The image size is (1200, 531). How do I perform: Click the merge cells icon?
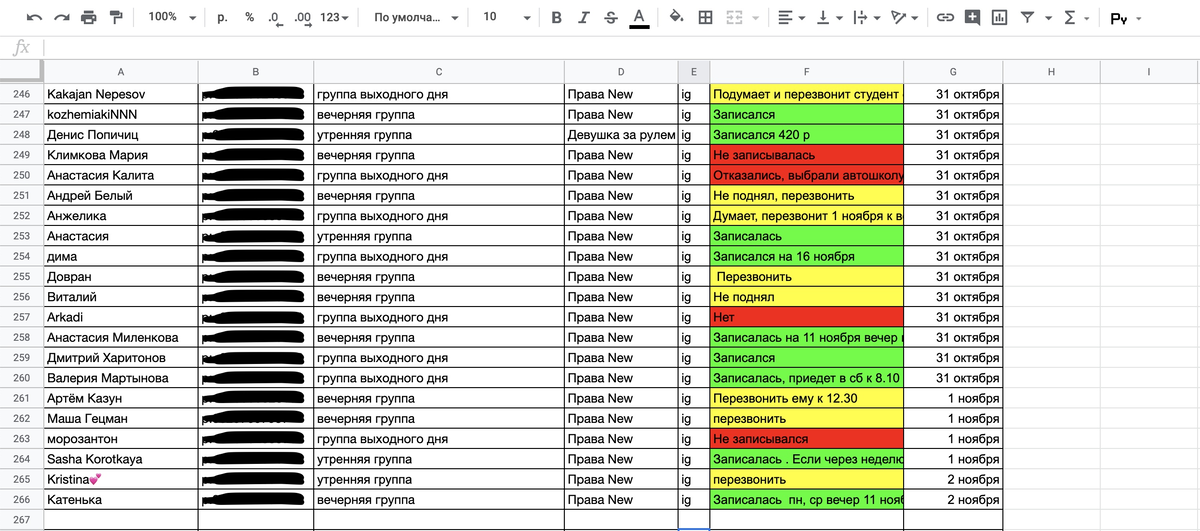[734, 18]
